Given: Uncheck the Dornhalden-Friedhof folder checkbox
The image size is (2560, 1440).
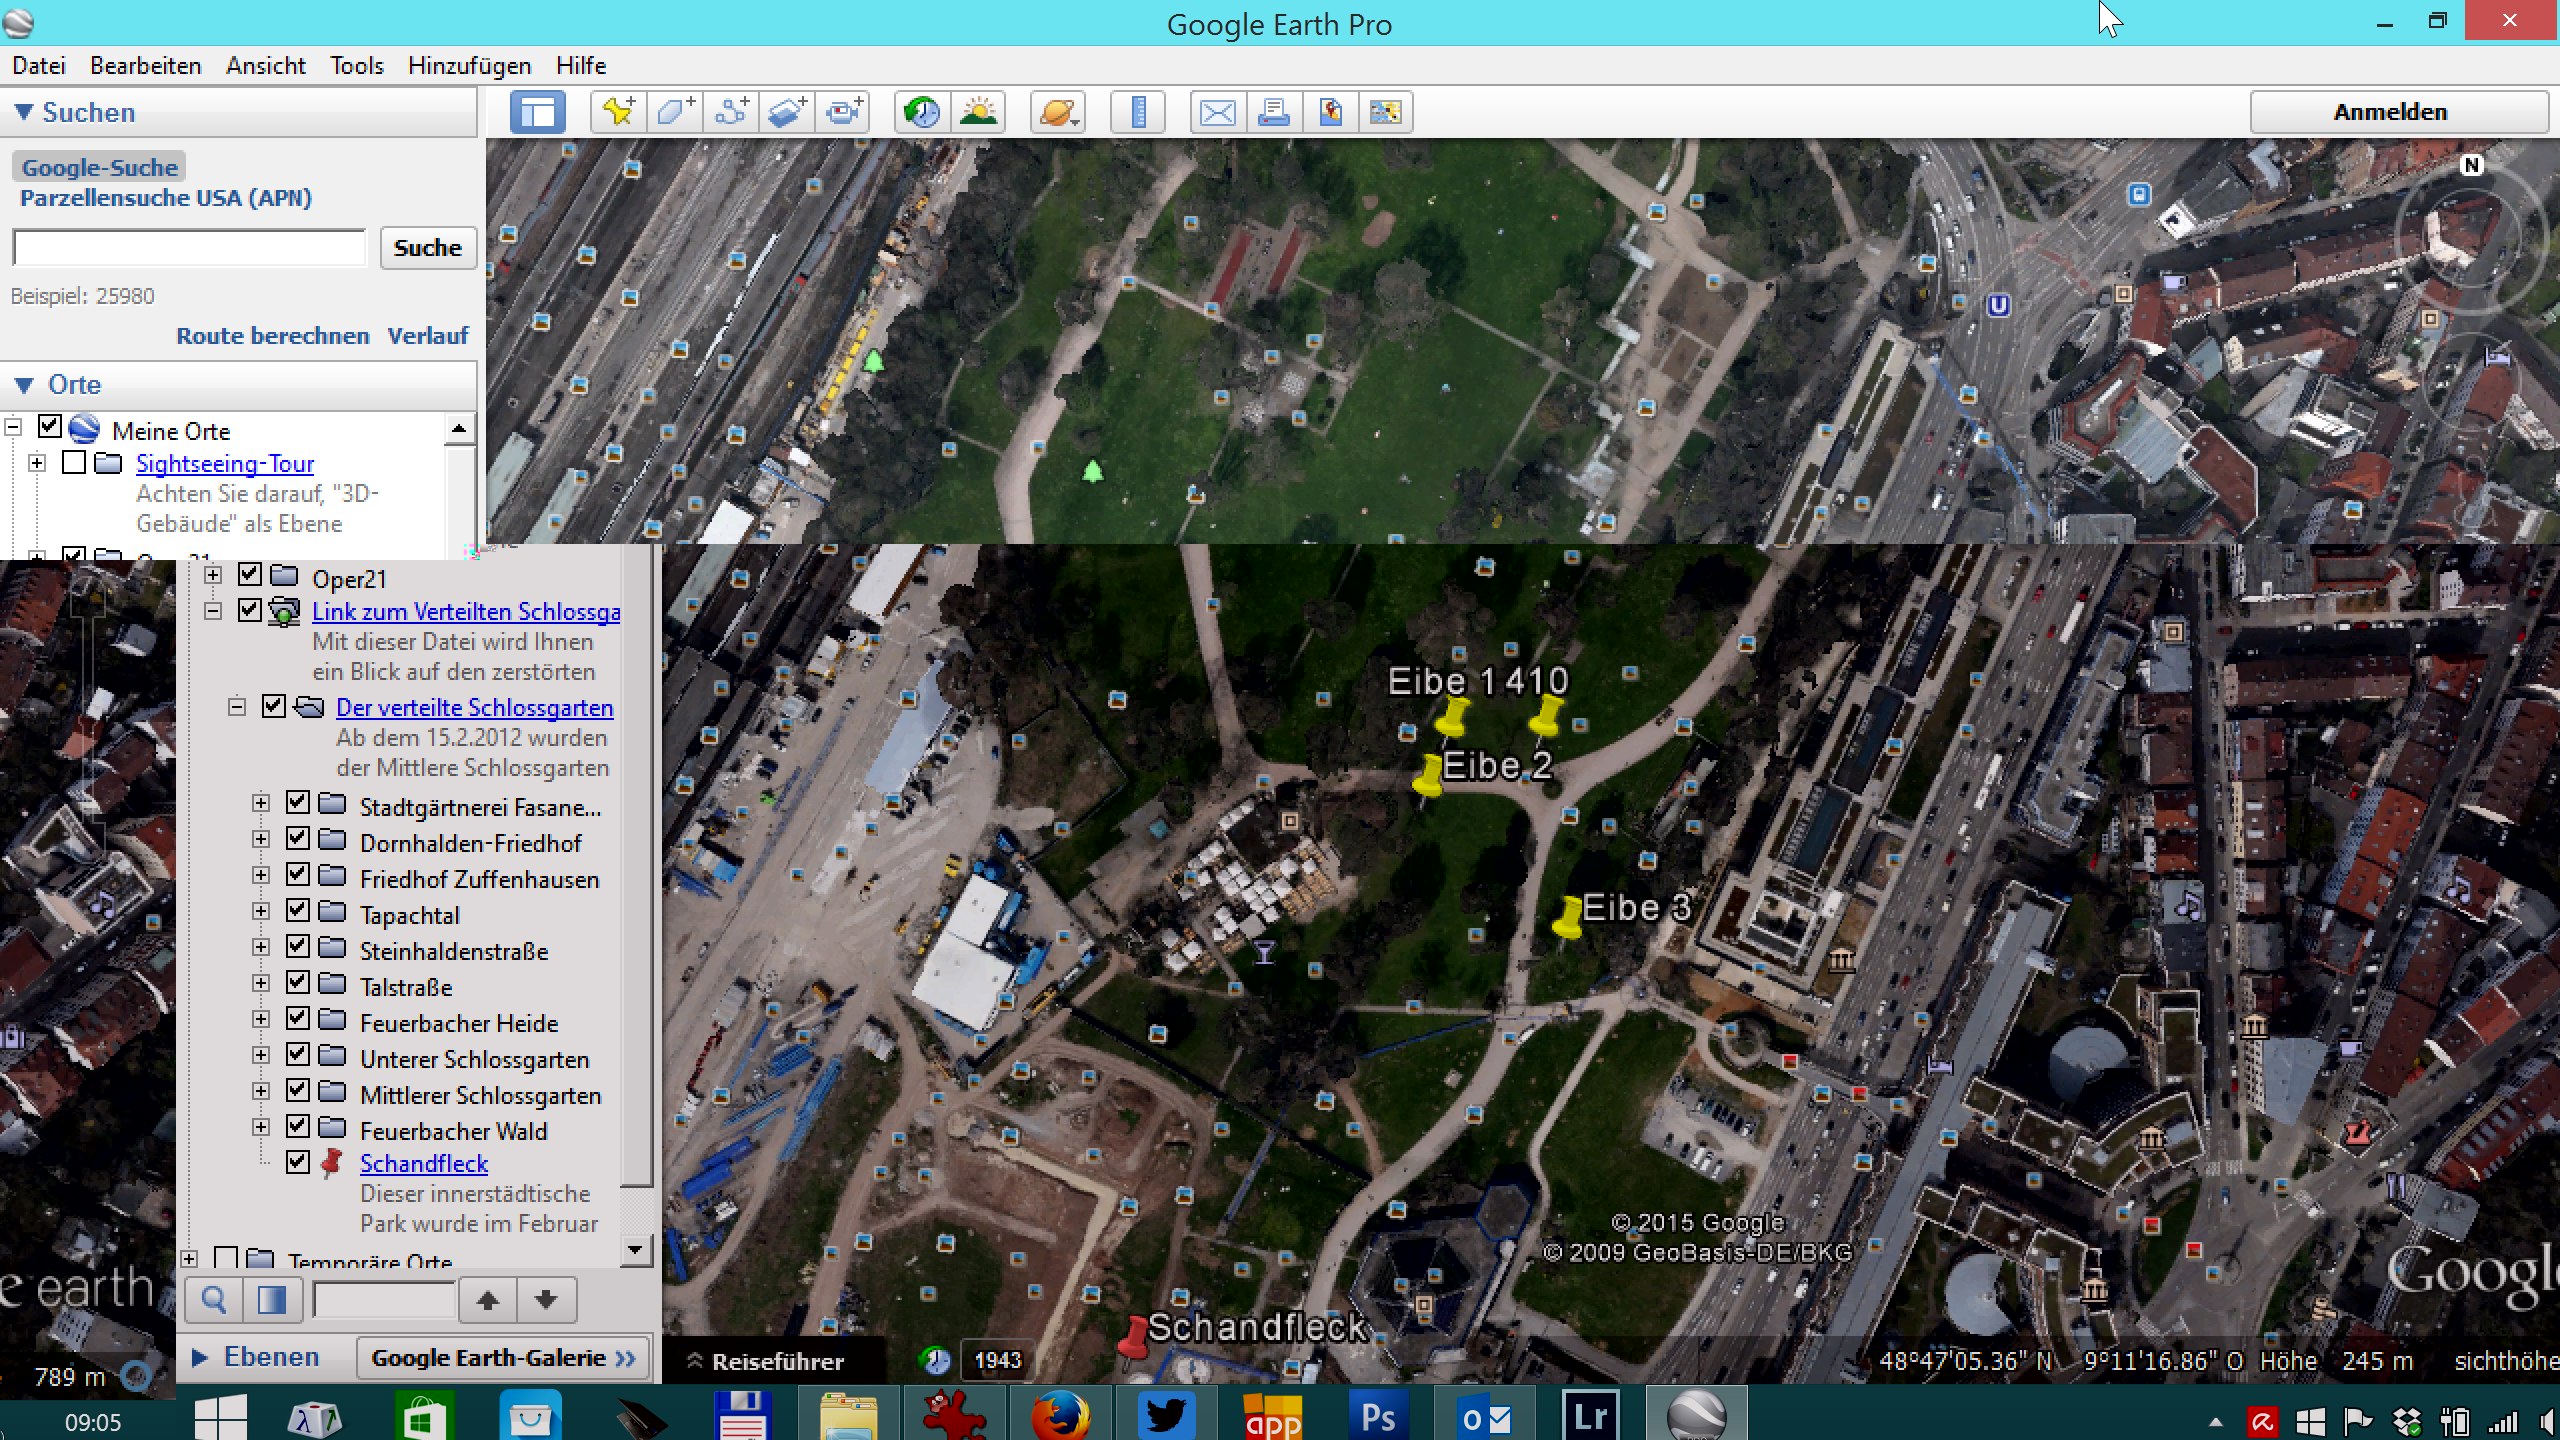Looking at the screenshot, I should [297, 839].
